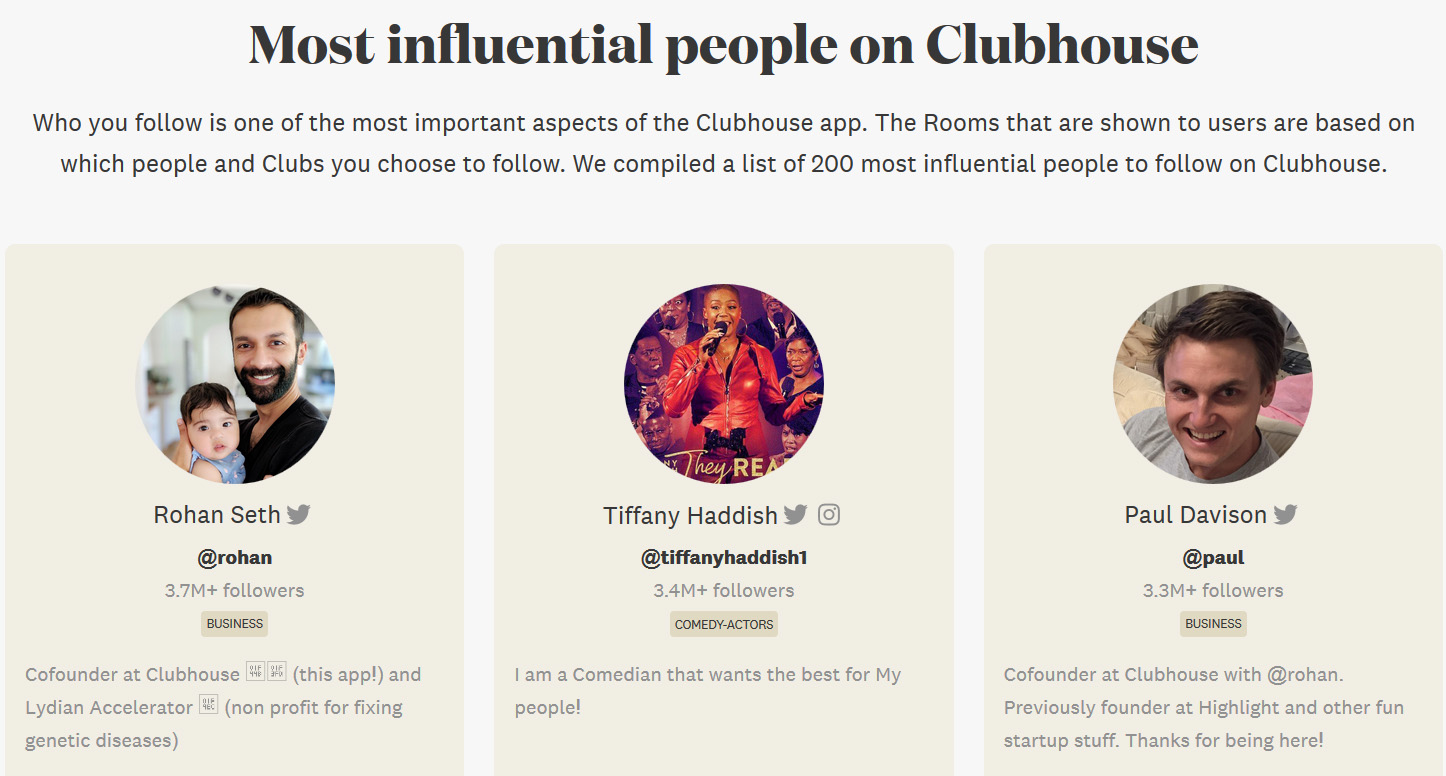The width and height of the screenshot is (1446, 776).
Task: Click the @rohan handle
Action: click(235, 558)
